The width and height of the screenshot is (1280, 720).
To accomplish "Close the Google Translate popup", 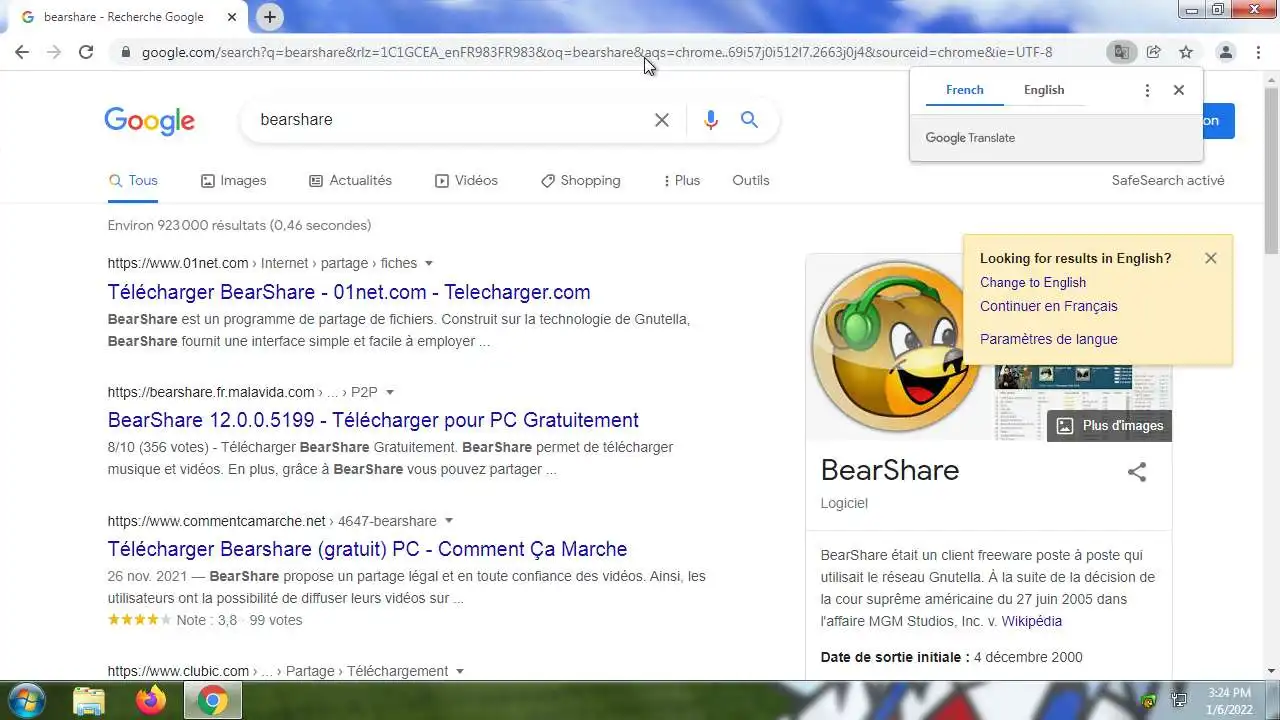I will [1179, 90].
